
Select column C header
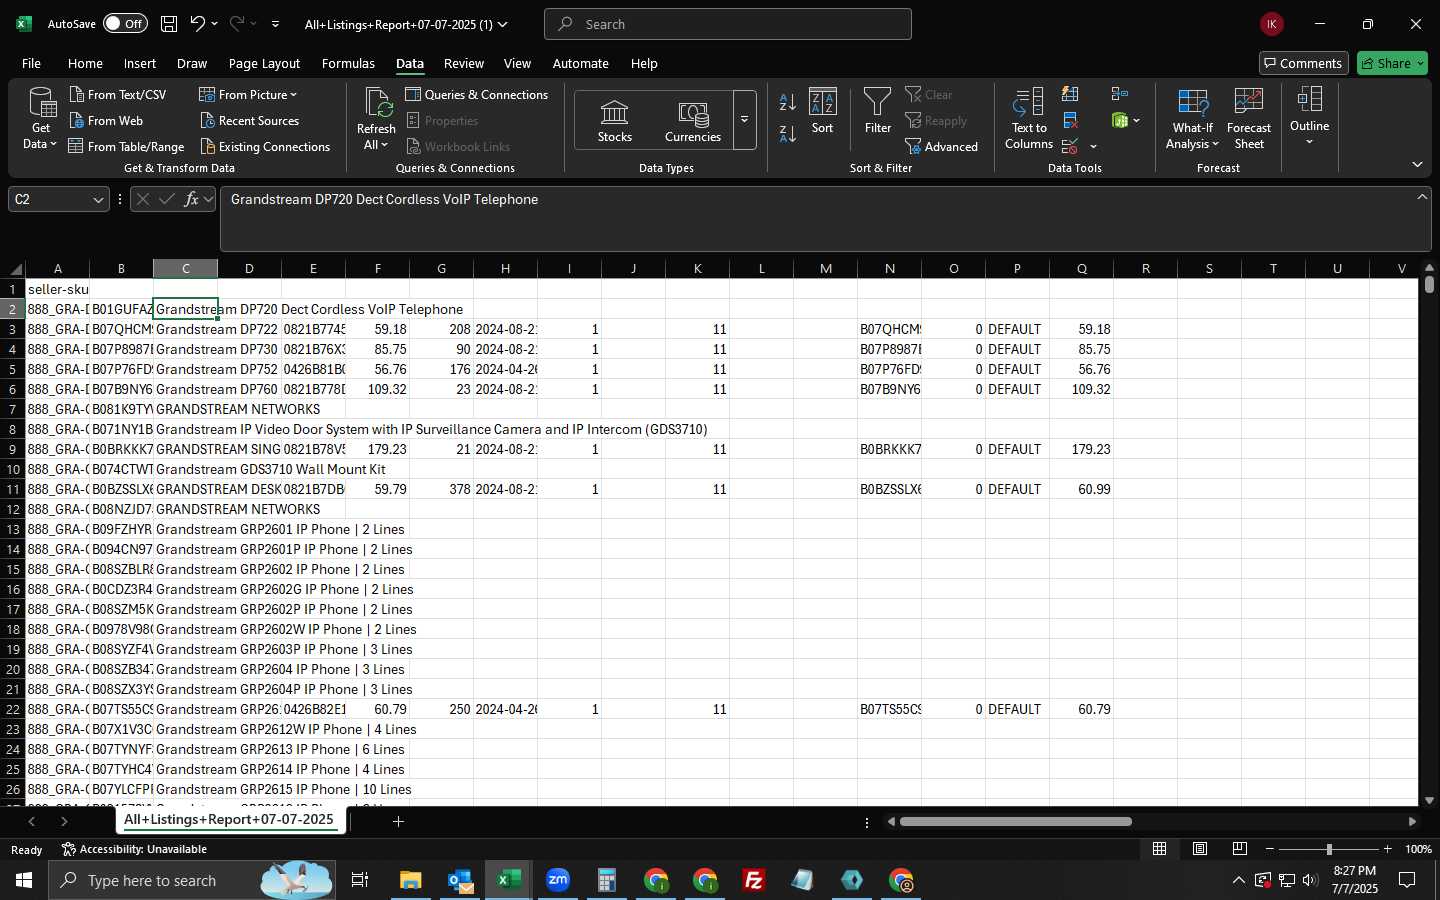pyautogui.click(x=185, y=268)
